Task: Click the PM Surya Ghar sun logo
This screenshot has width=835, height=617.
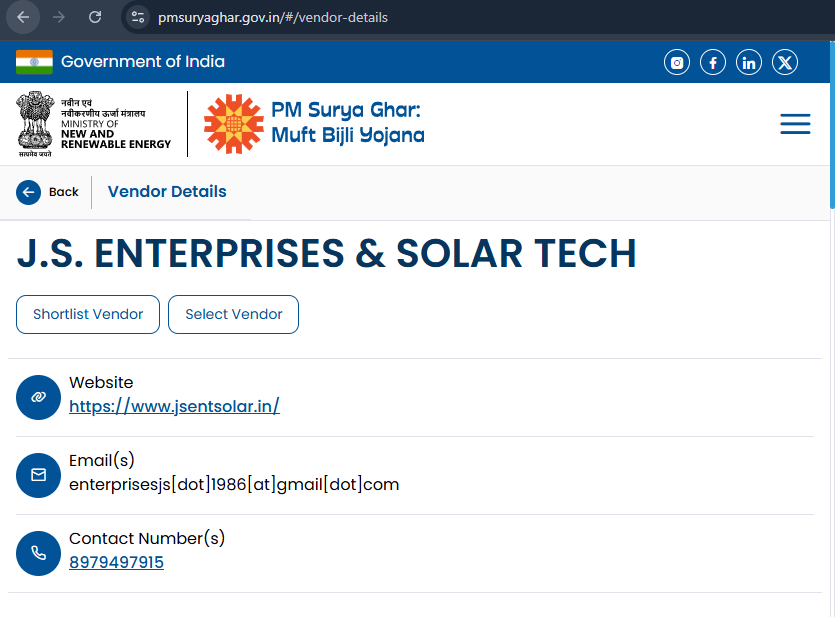Action: click(x=234, y=124)
